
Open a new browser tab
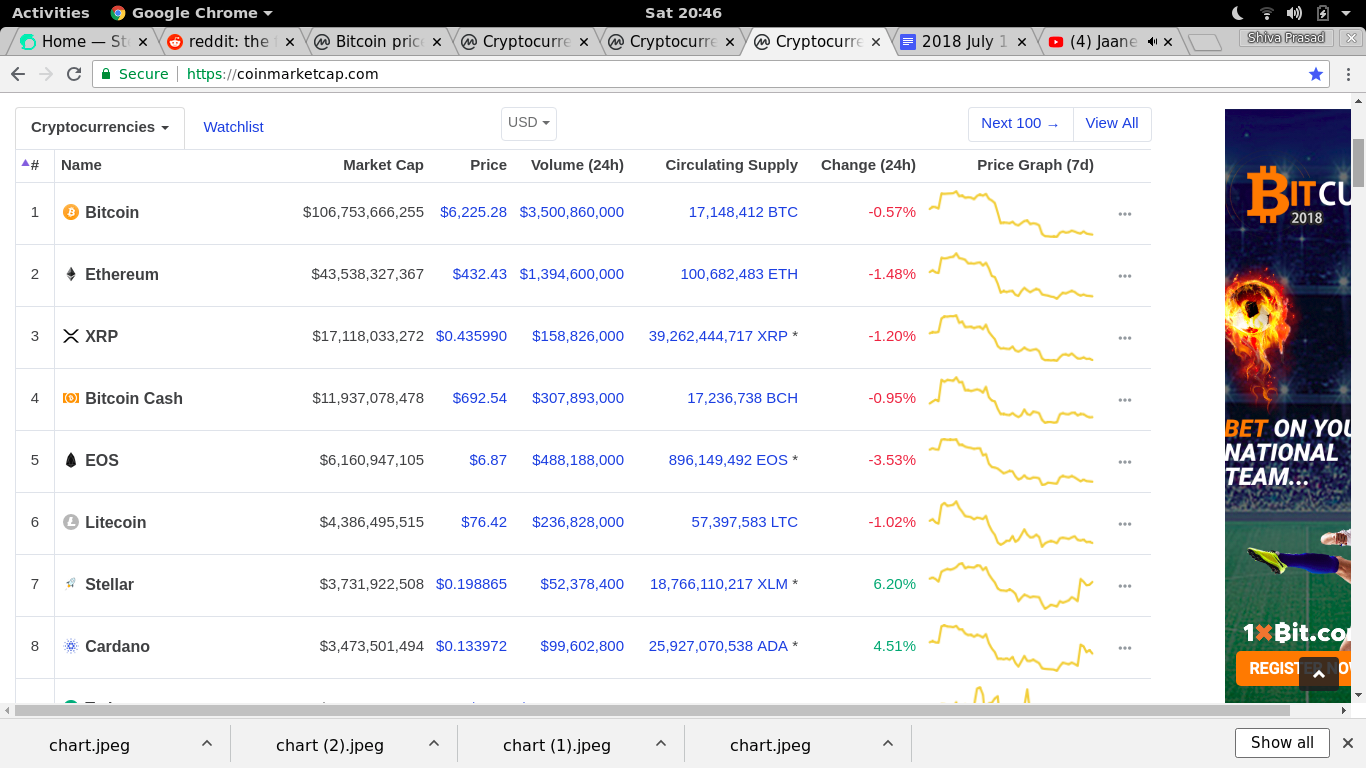tap(1205, 42)
